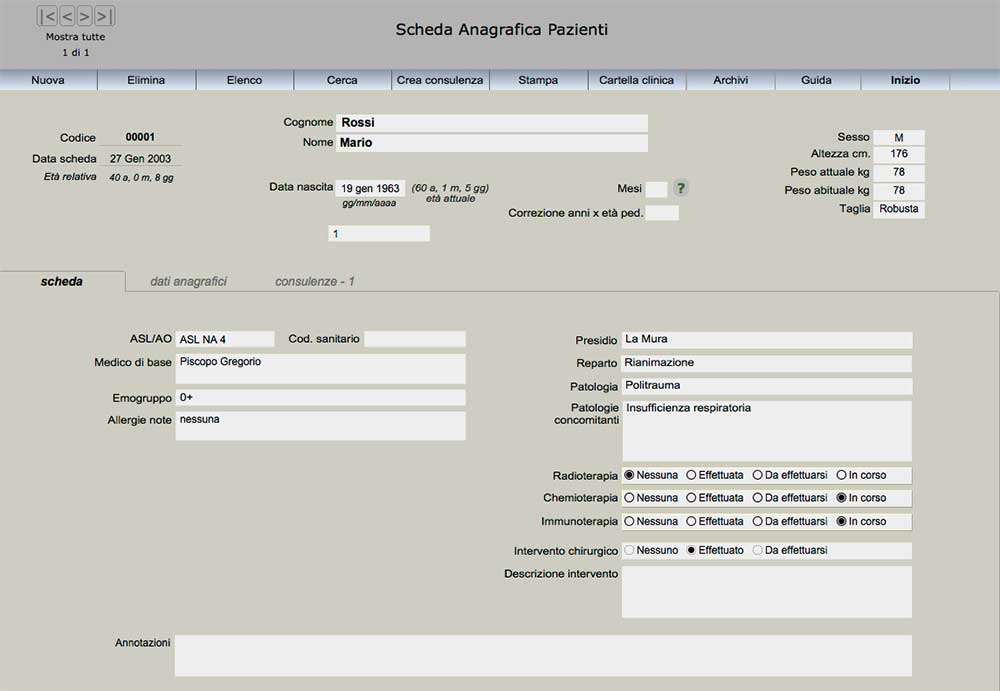
Task: Click Crea consulenza button
Action: pyautogui.click(x=440, y=80)
